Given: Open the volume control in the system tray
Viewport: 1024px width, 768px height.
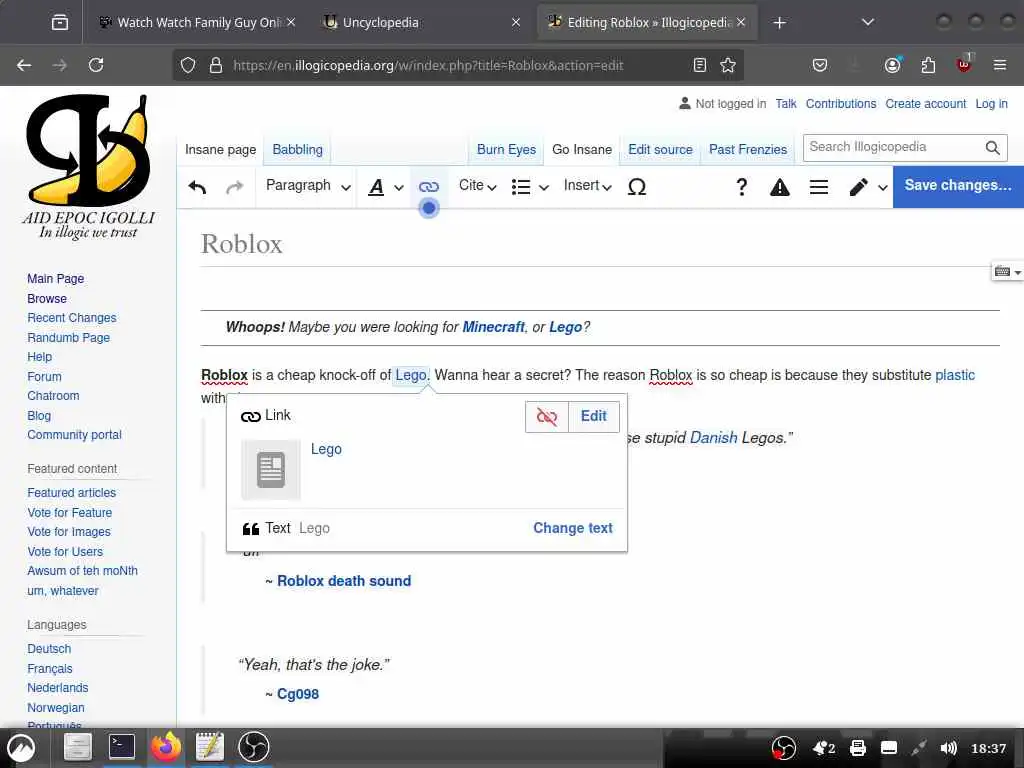Looking at the screenshot, I should [x=948, y=748].
